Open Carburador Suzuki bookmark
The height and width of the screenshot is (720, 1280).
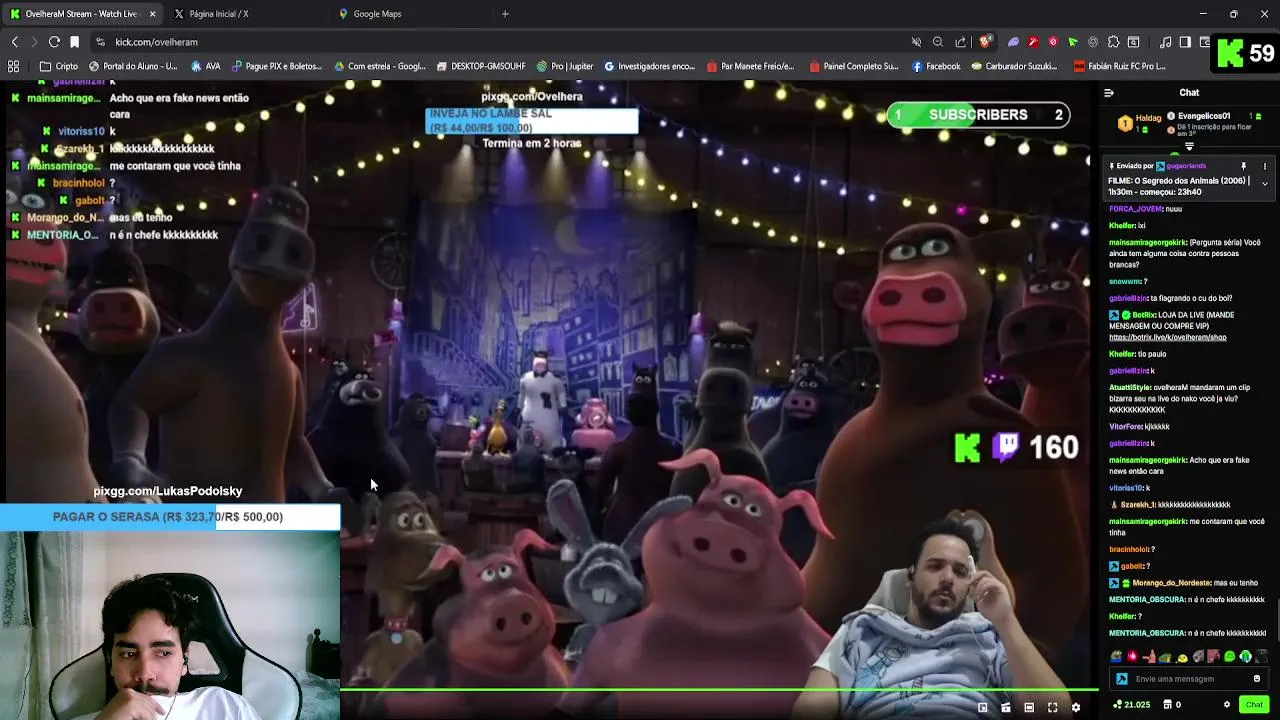[x=1014, y=66]
